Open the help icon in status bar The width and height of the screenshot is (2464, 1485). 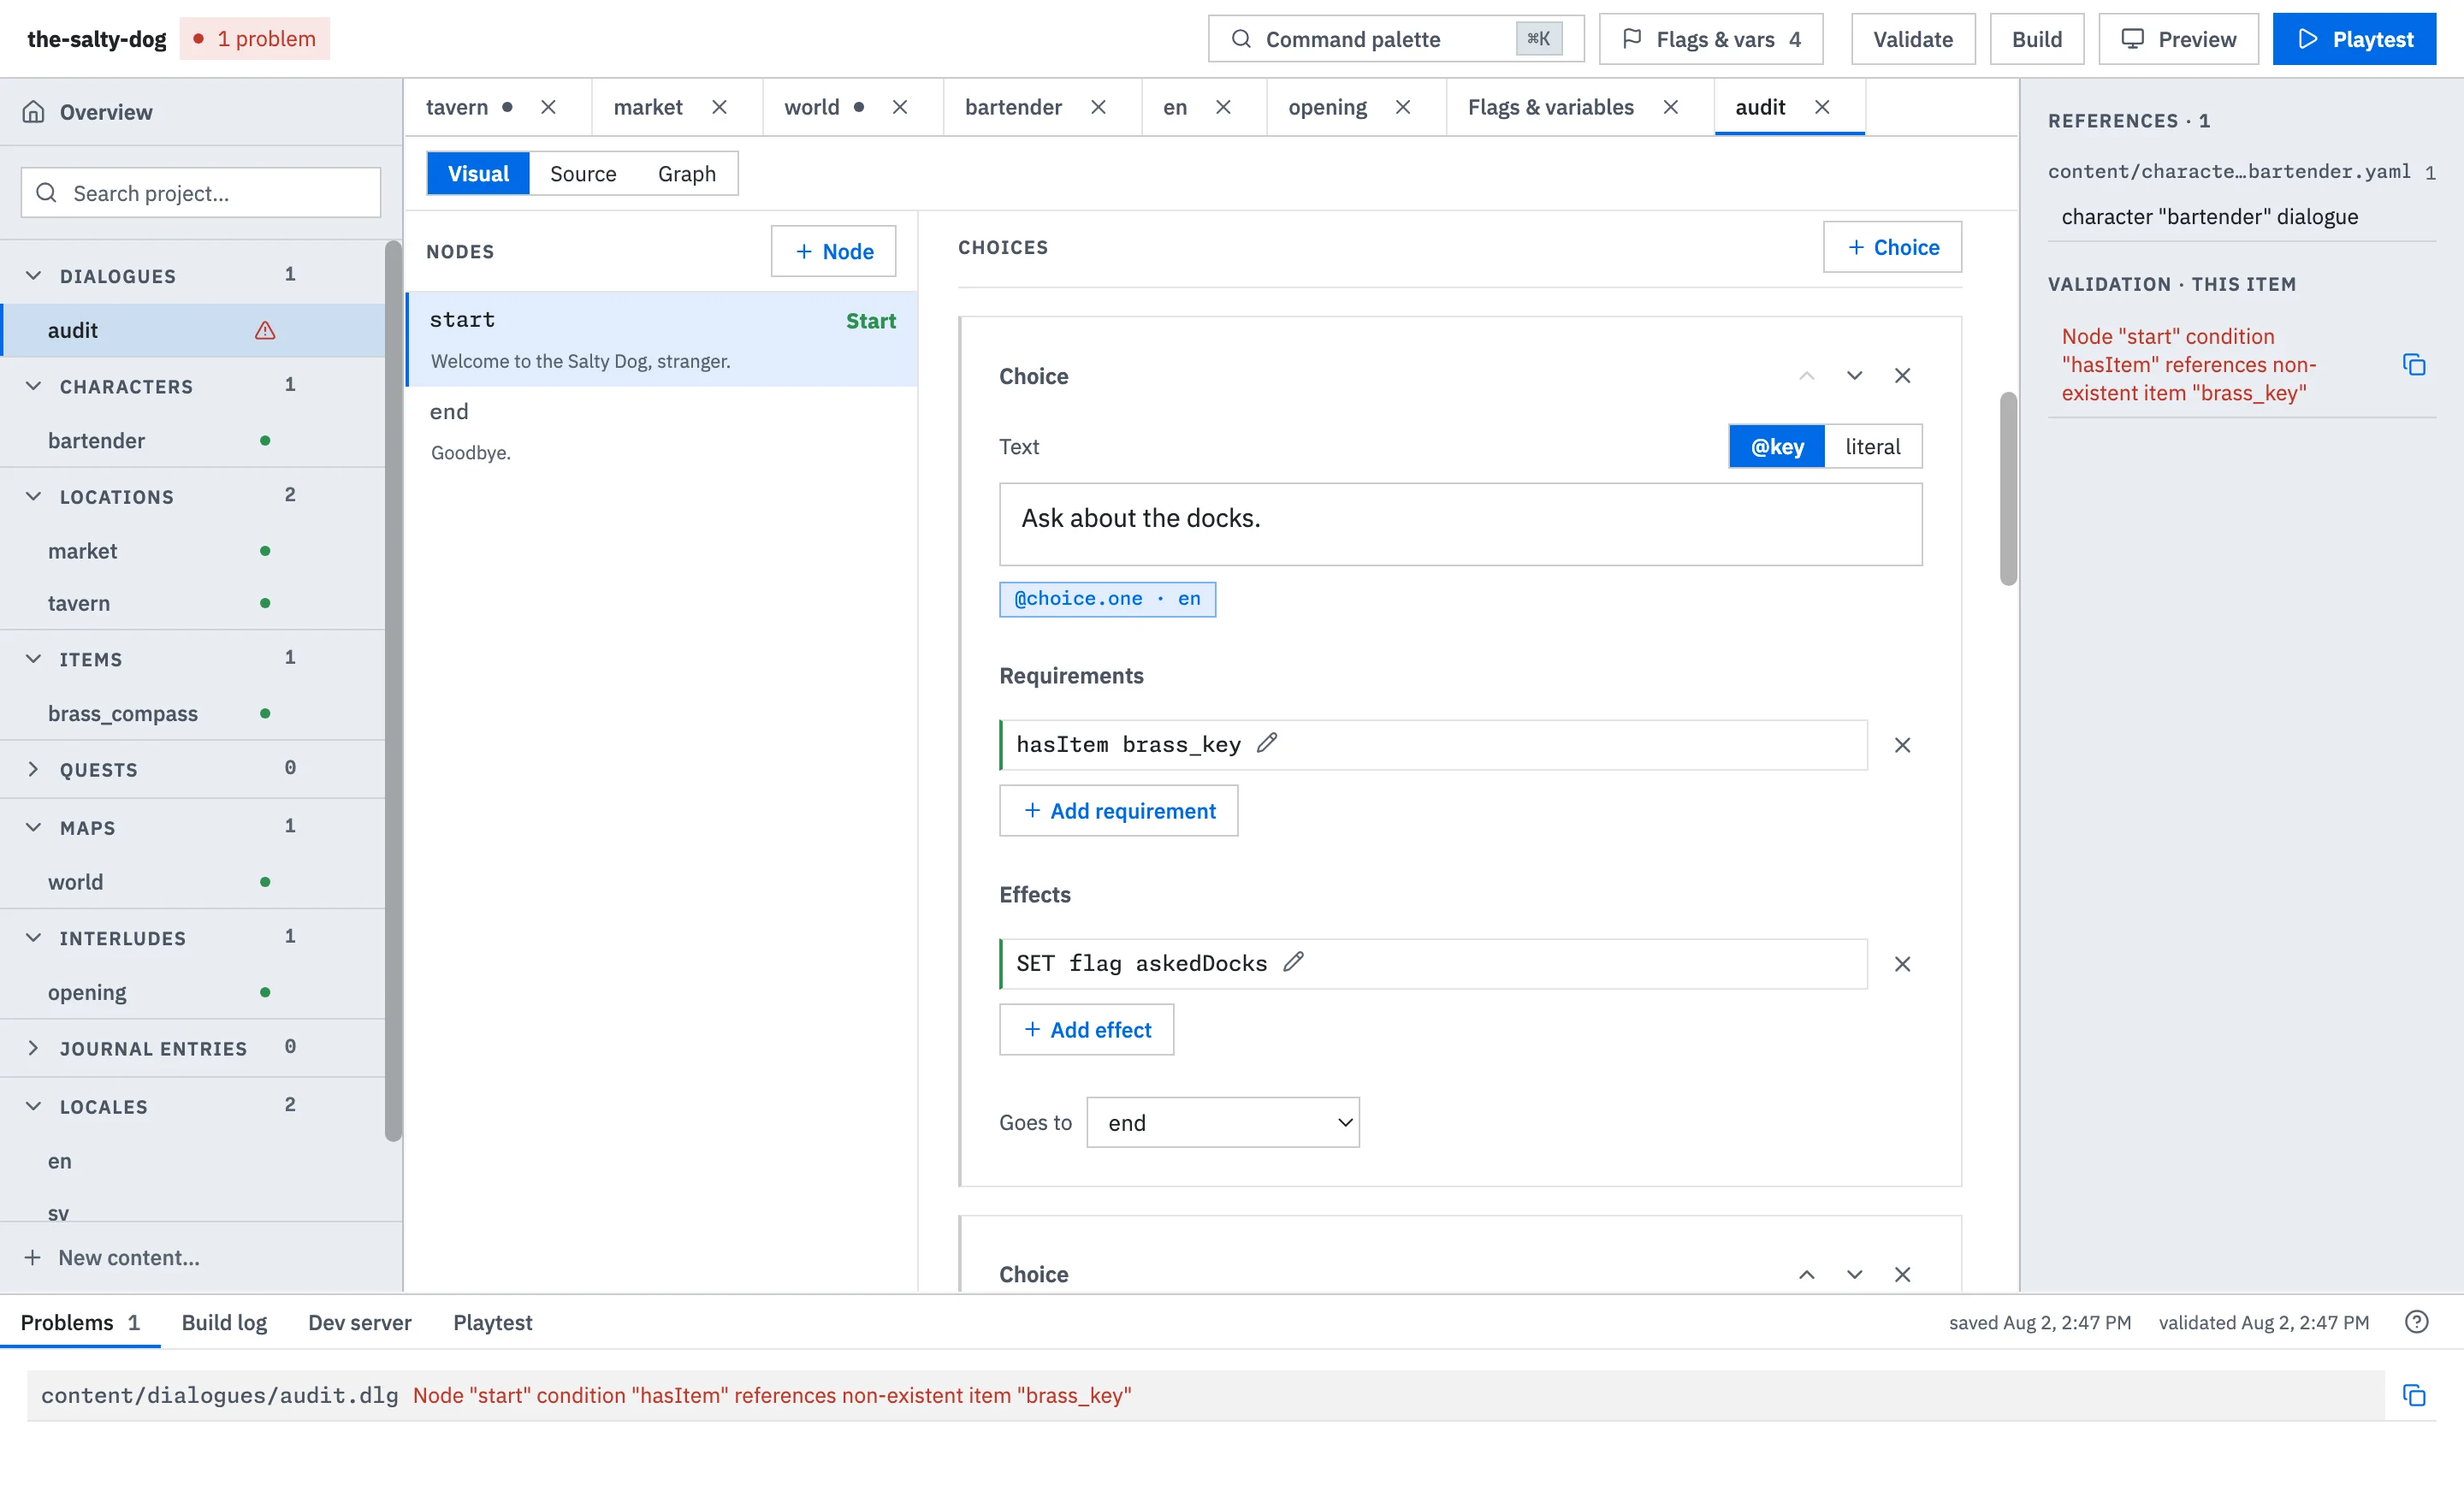pos(2416,1322)
